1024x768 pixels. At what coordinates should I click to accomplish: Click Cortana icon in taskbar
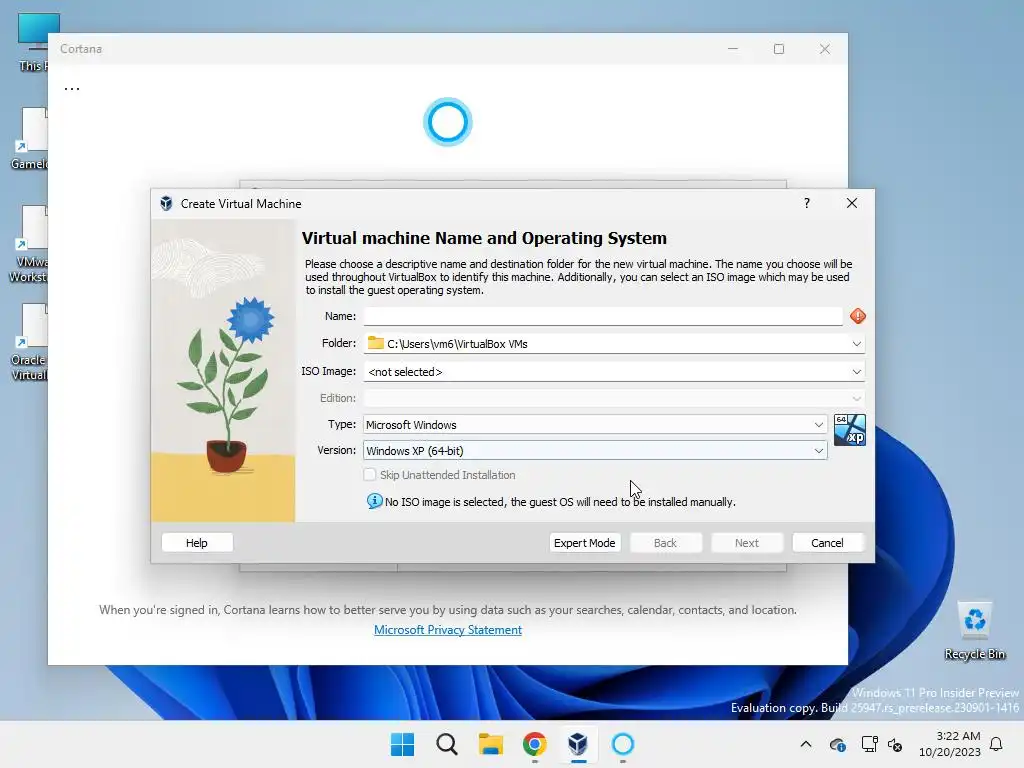622,744
